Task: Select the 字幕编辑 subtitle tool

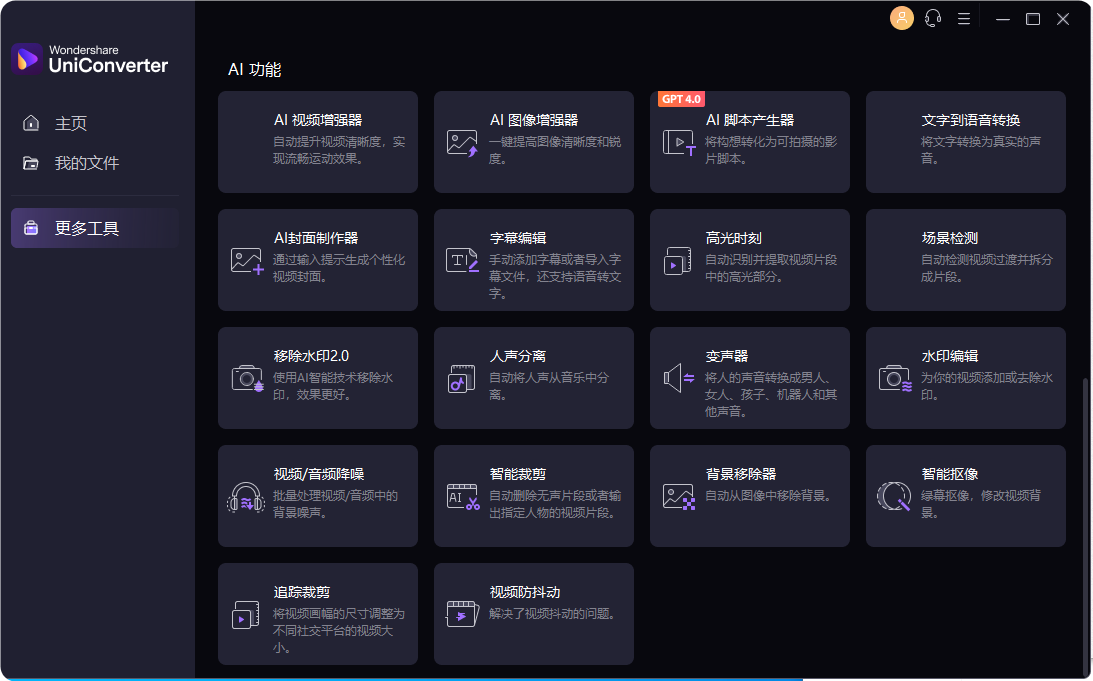Action: tap(533, 260)
